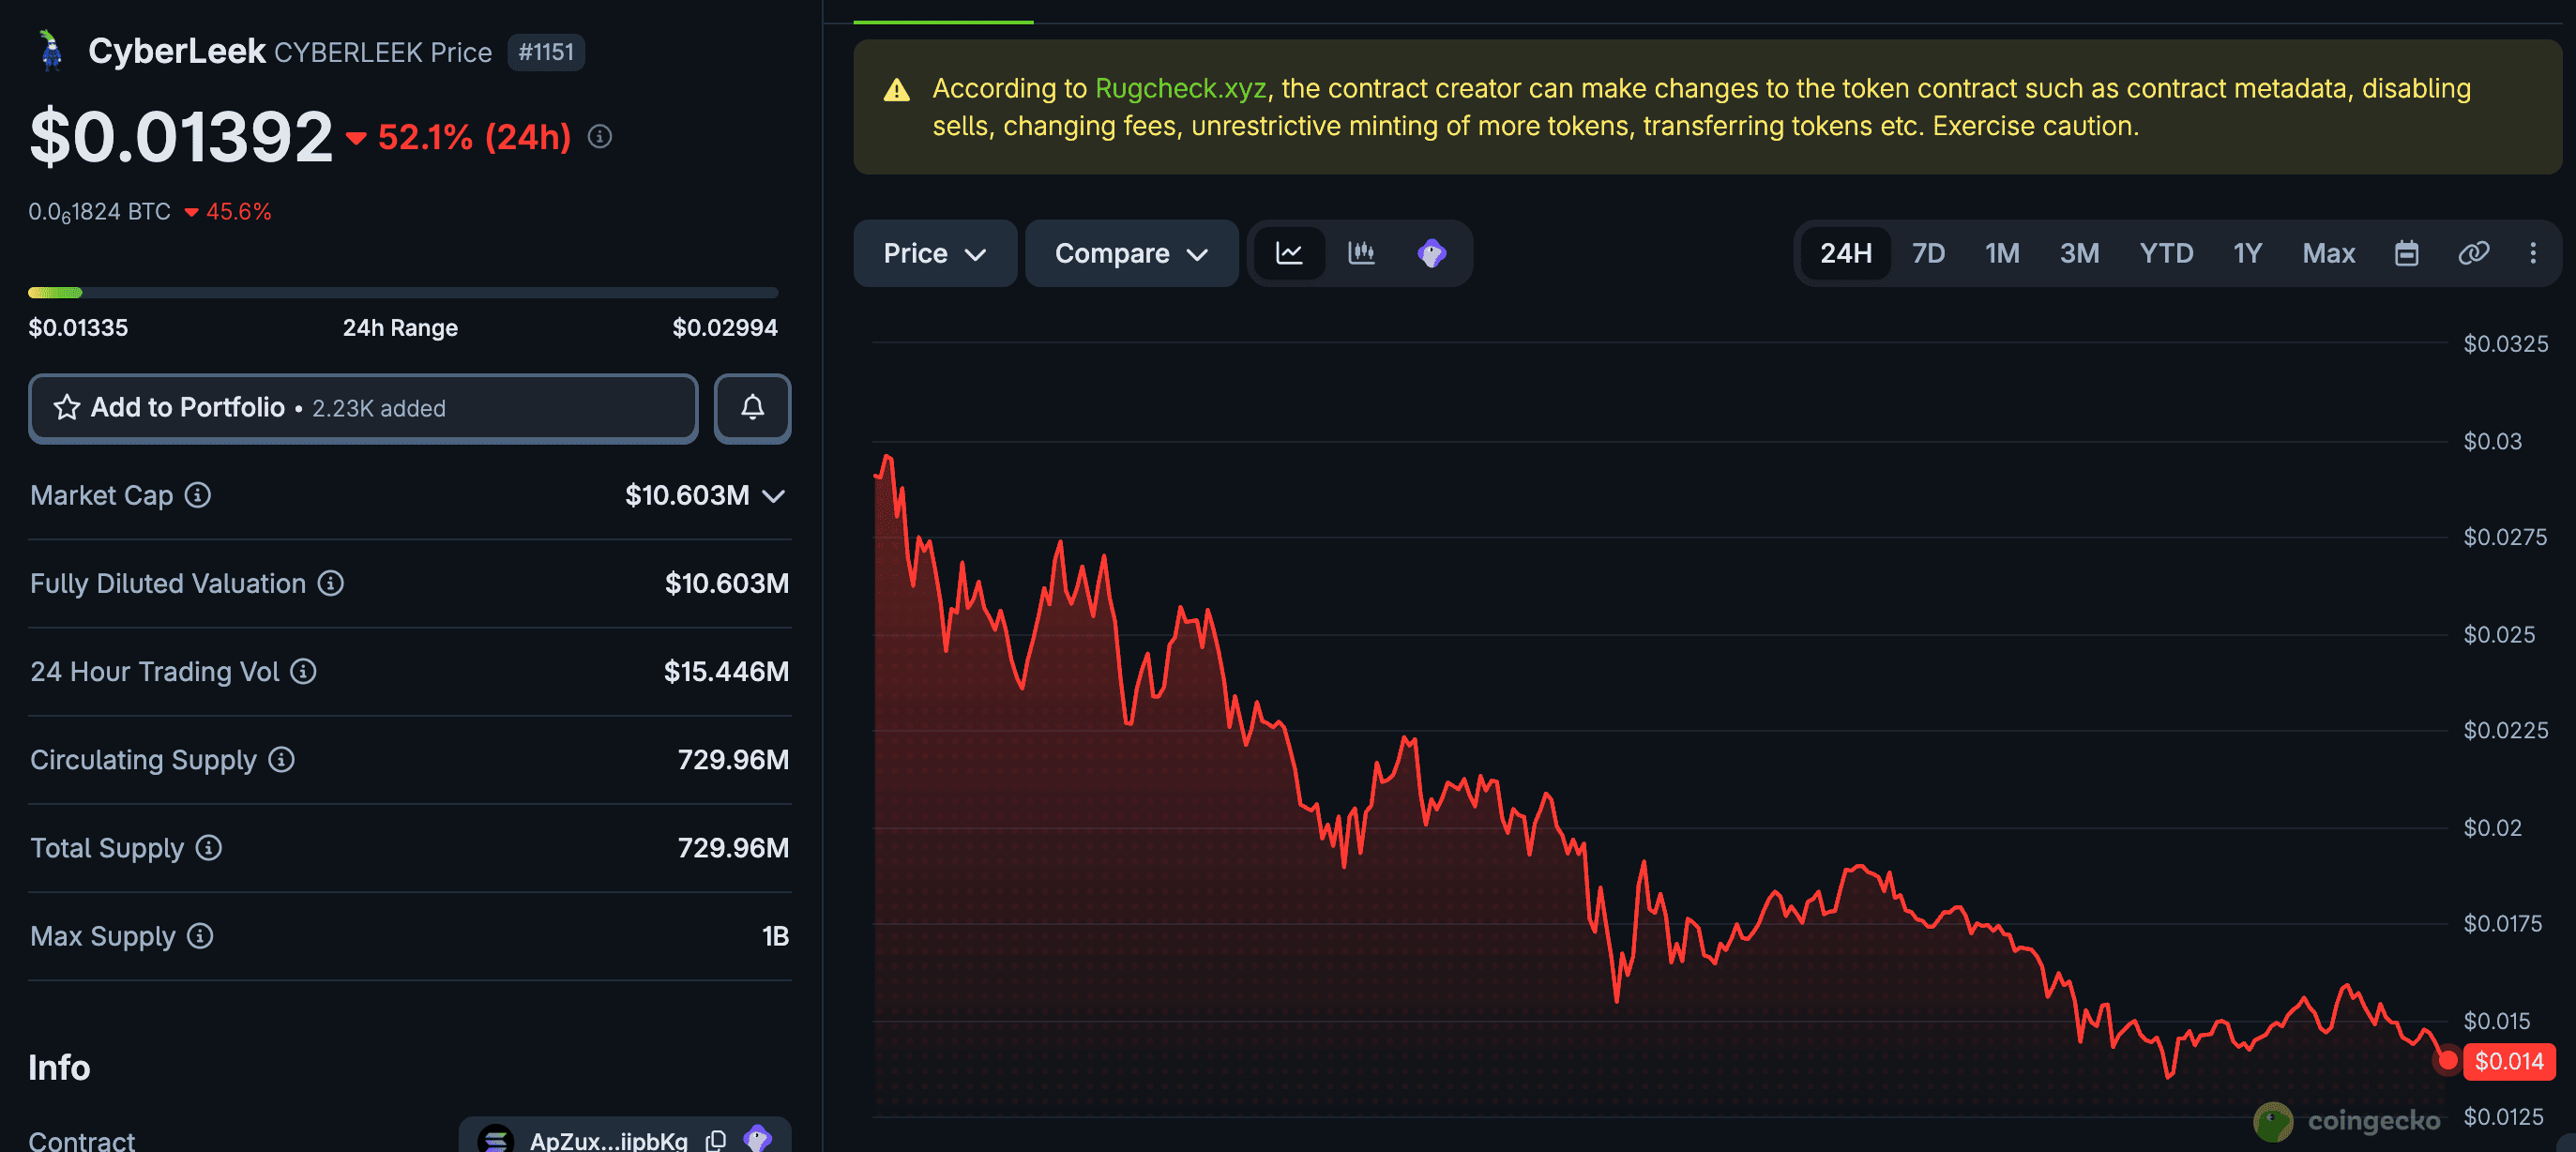Click the $0.02994 24h high value
Image resolution: width=2576 pixels, height=1152 pixels.
click(724, 328)
